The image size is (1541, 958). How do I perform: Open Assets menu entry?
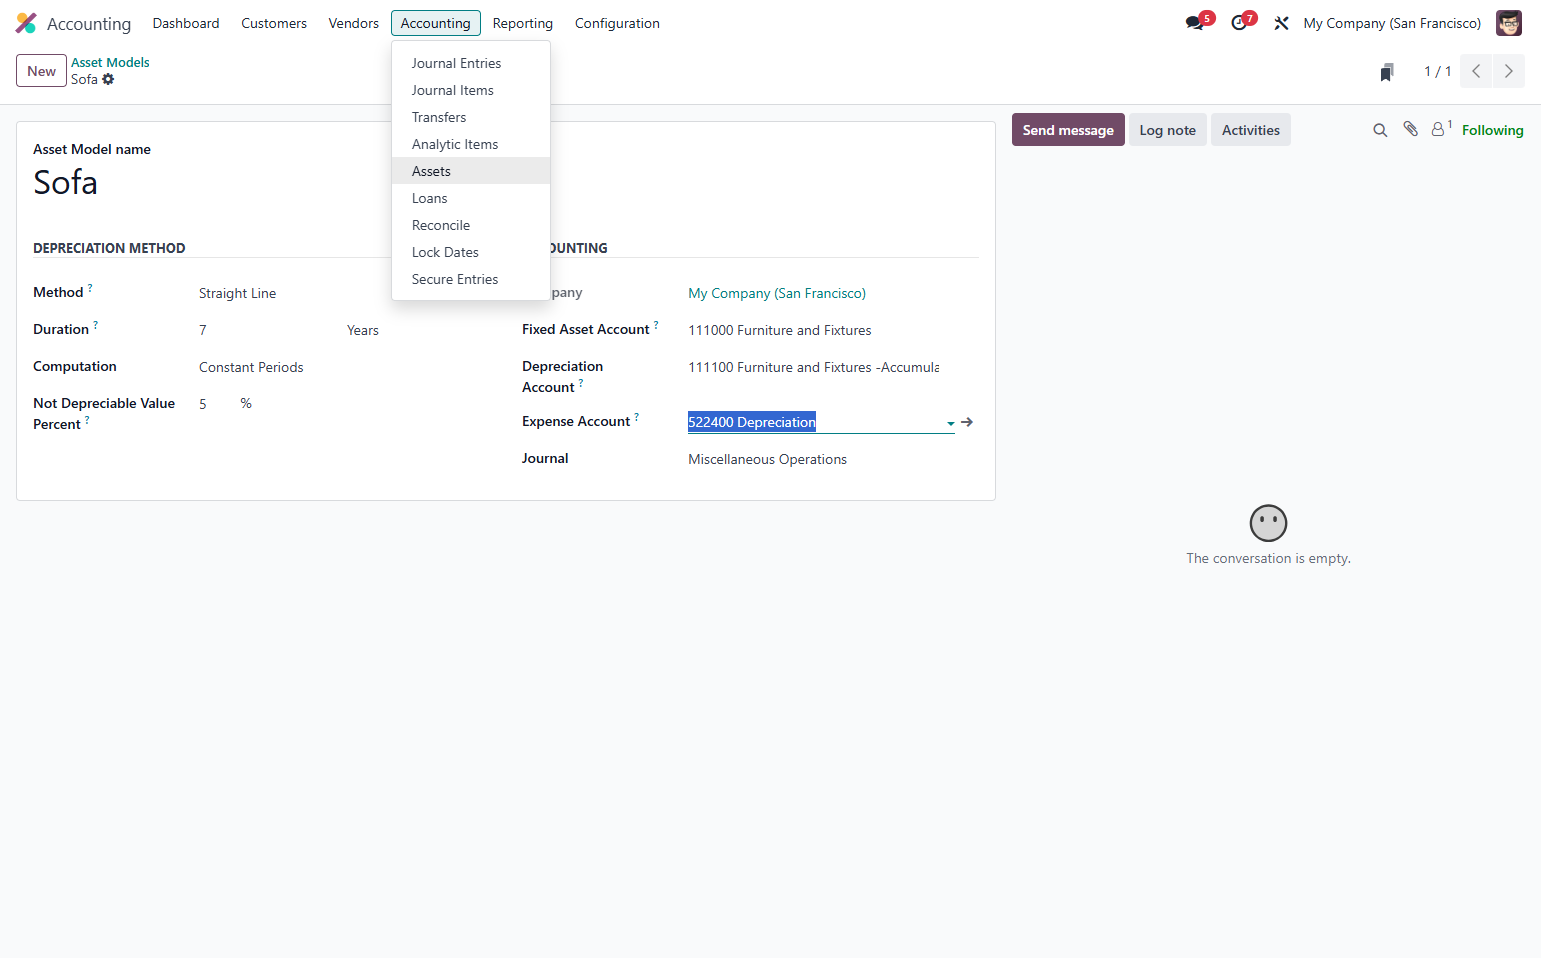click(x=471, y=171)
